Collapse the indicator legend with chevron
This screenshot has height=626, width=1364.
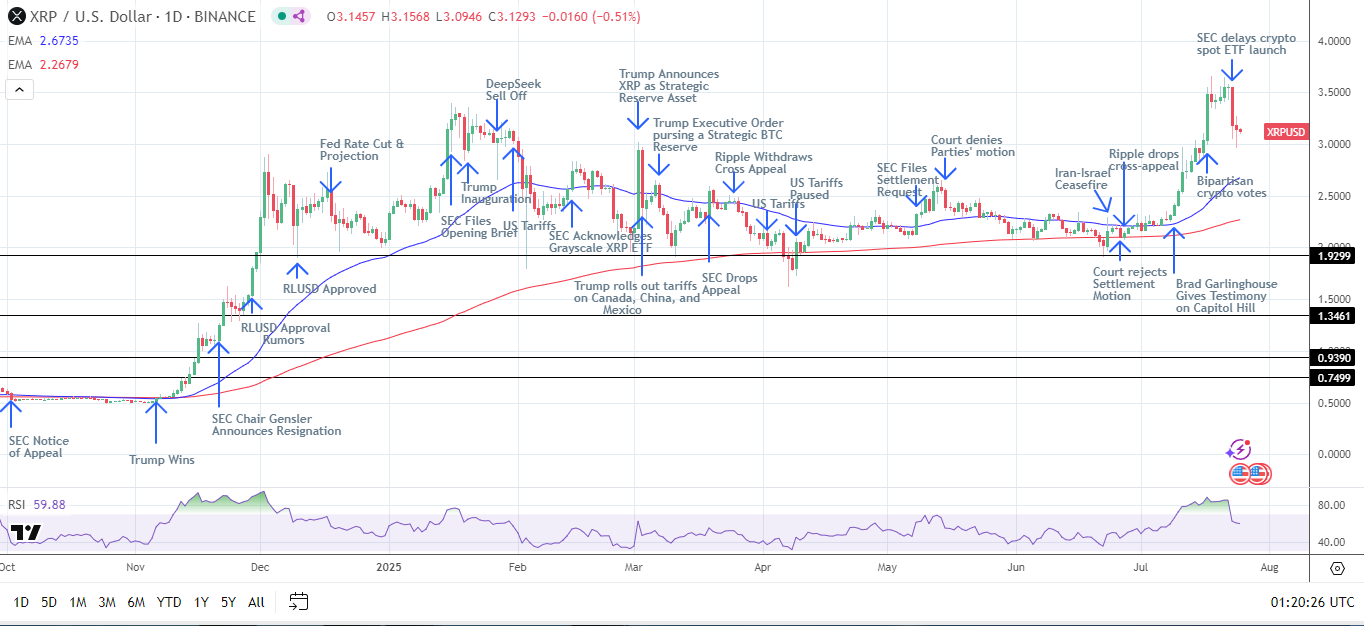click(18, 90)
